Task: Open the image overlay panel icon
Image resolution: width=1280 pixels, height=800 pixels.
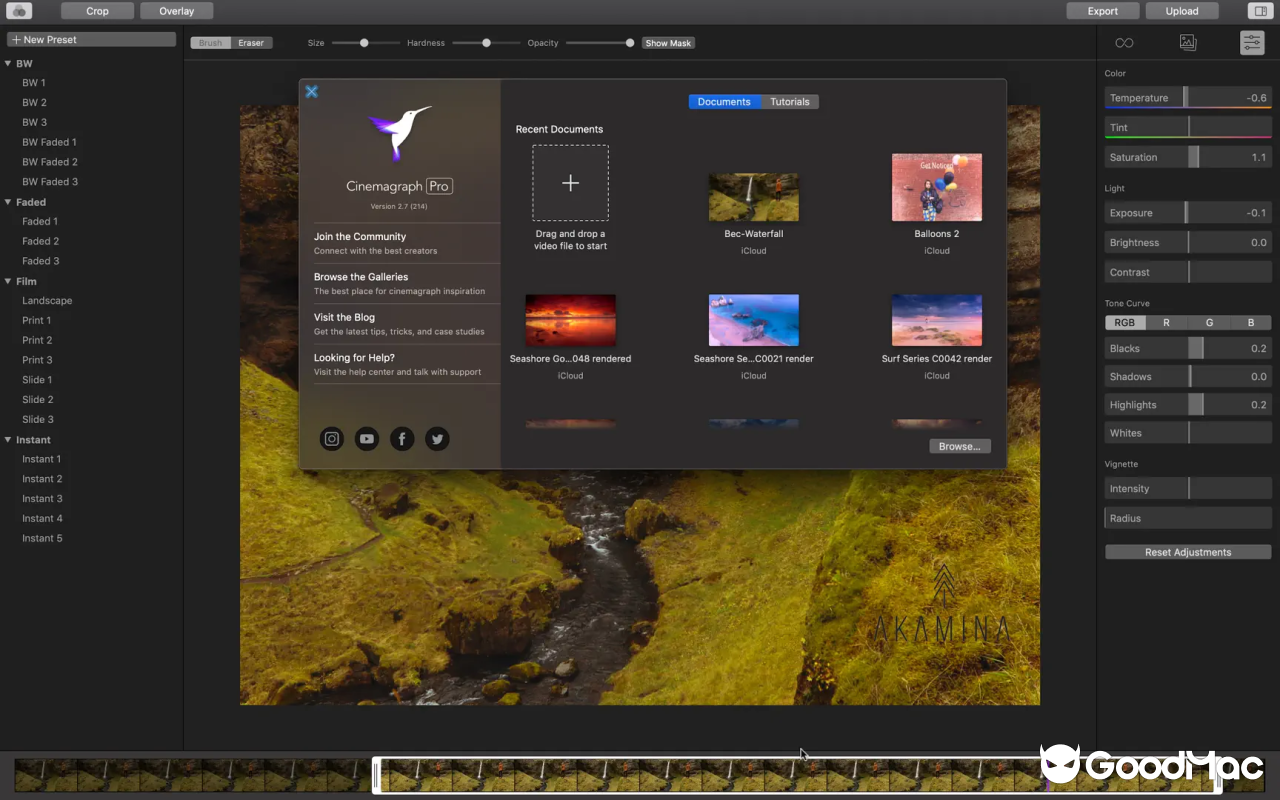Action: (x=1187, y=42)
